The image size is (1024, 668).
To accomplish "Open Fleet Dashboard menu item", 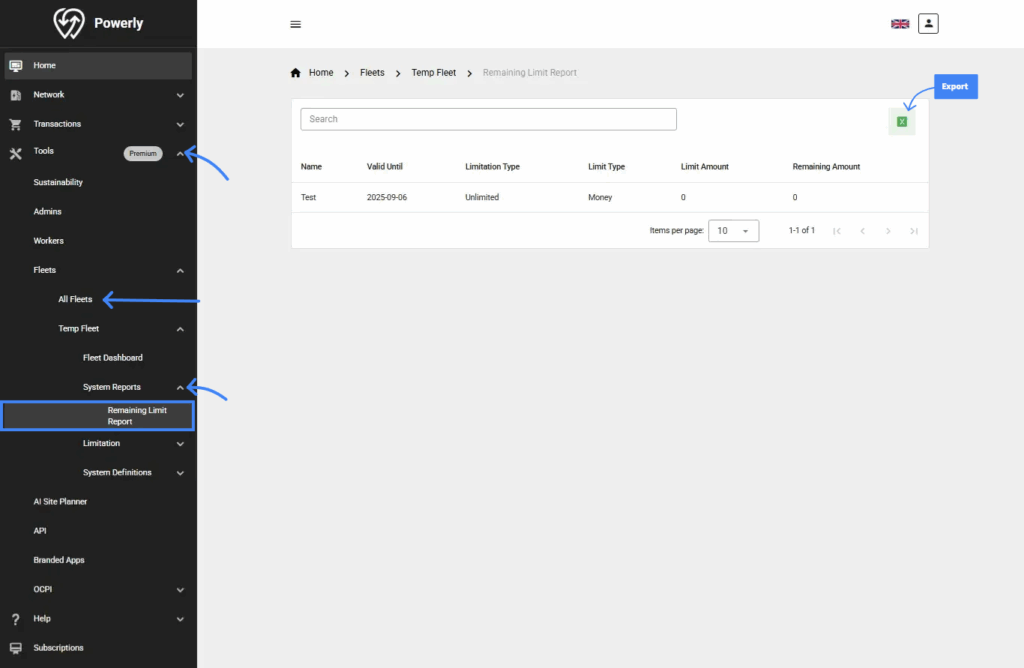I will pyautogui.click(x=112, y=358).
